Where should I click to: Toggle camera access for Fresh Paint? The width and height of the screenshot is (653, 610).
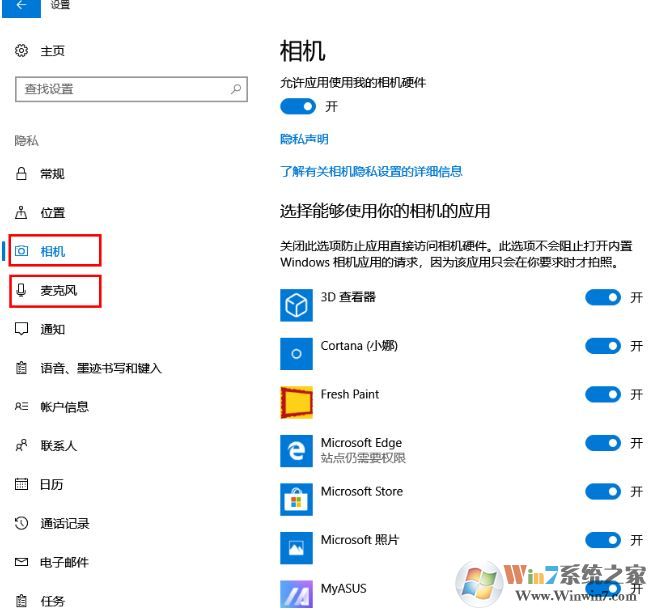point(603,394)
